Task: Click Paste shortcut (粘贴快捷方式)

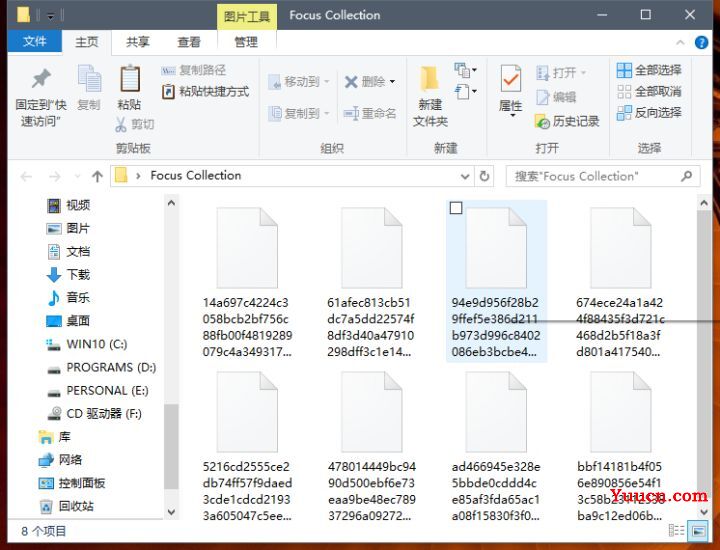Action: point(205,91)
